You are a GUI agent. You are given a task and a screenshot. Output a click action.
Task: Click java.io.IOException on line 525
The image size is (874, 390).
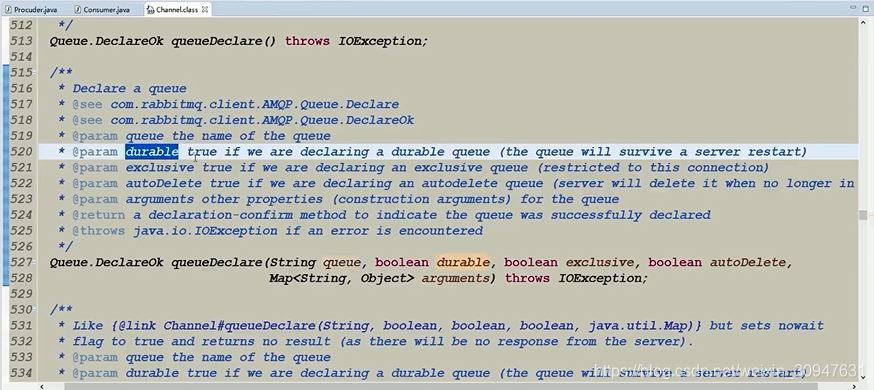click(x=205, y=231)
